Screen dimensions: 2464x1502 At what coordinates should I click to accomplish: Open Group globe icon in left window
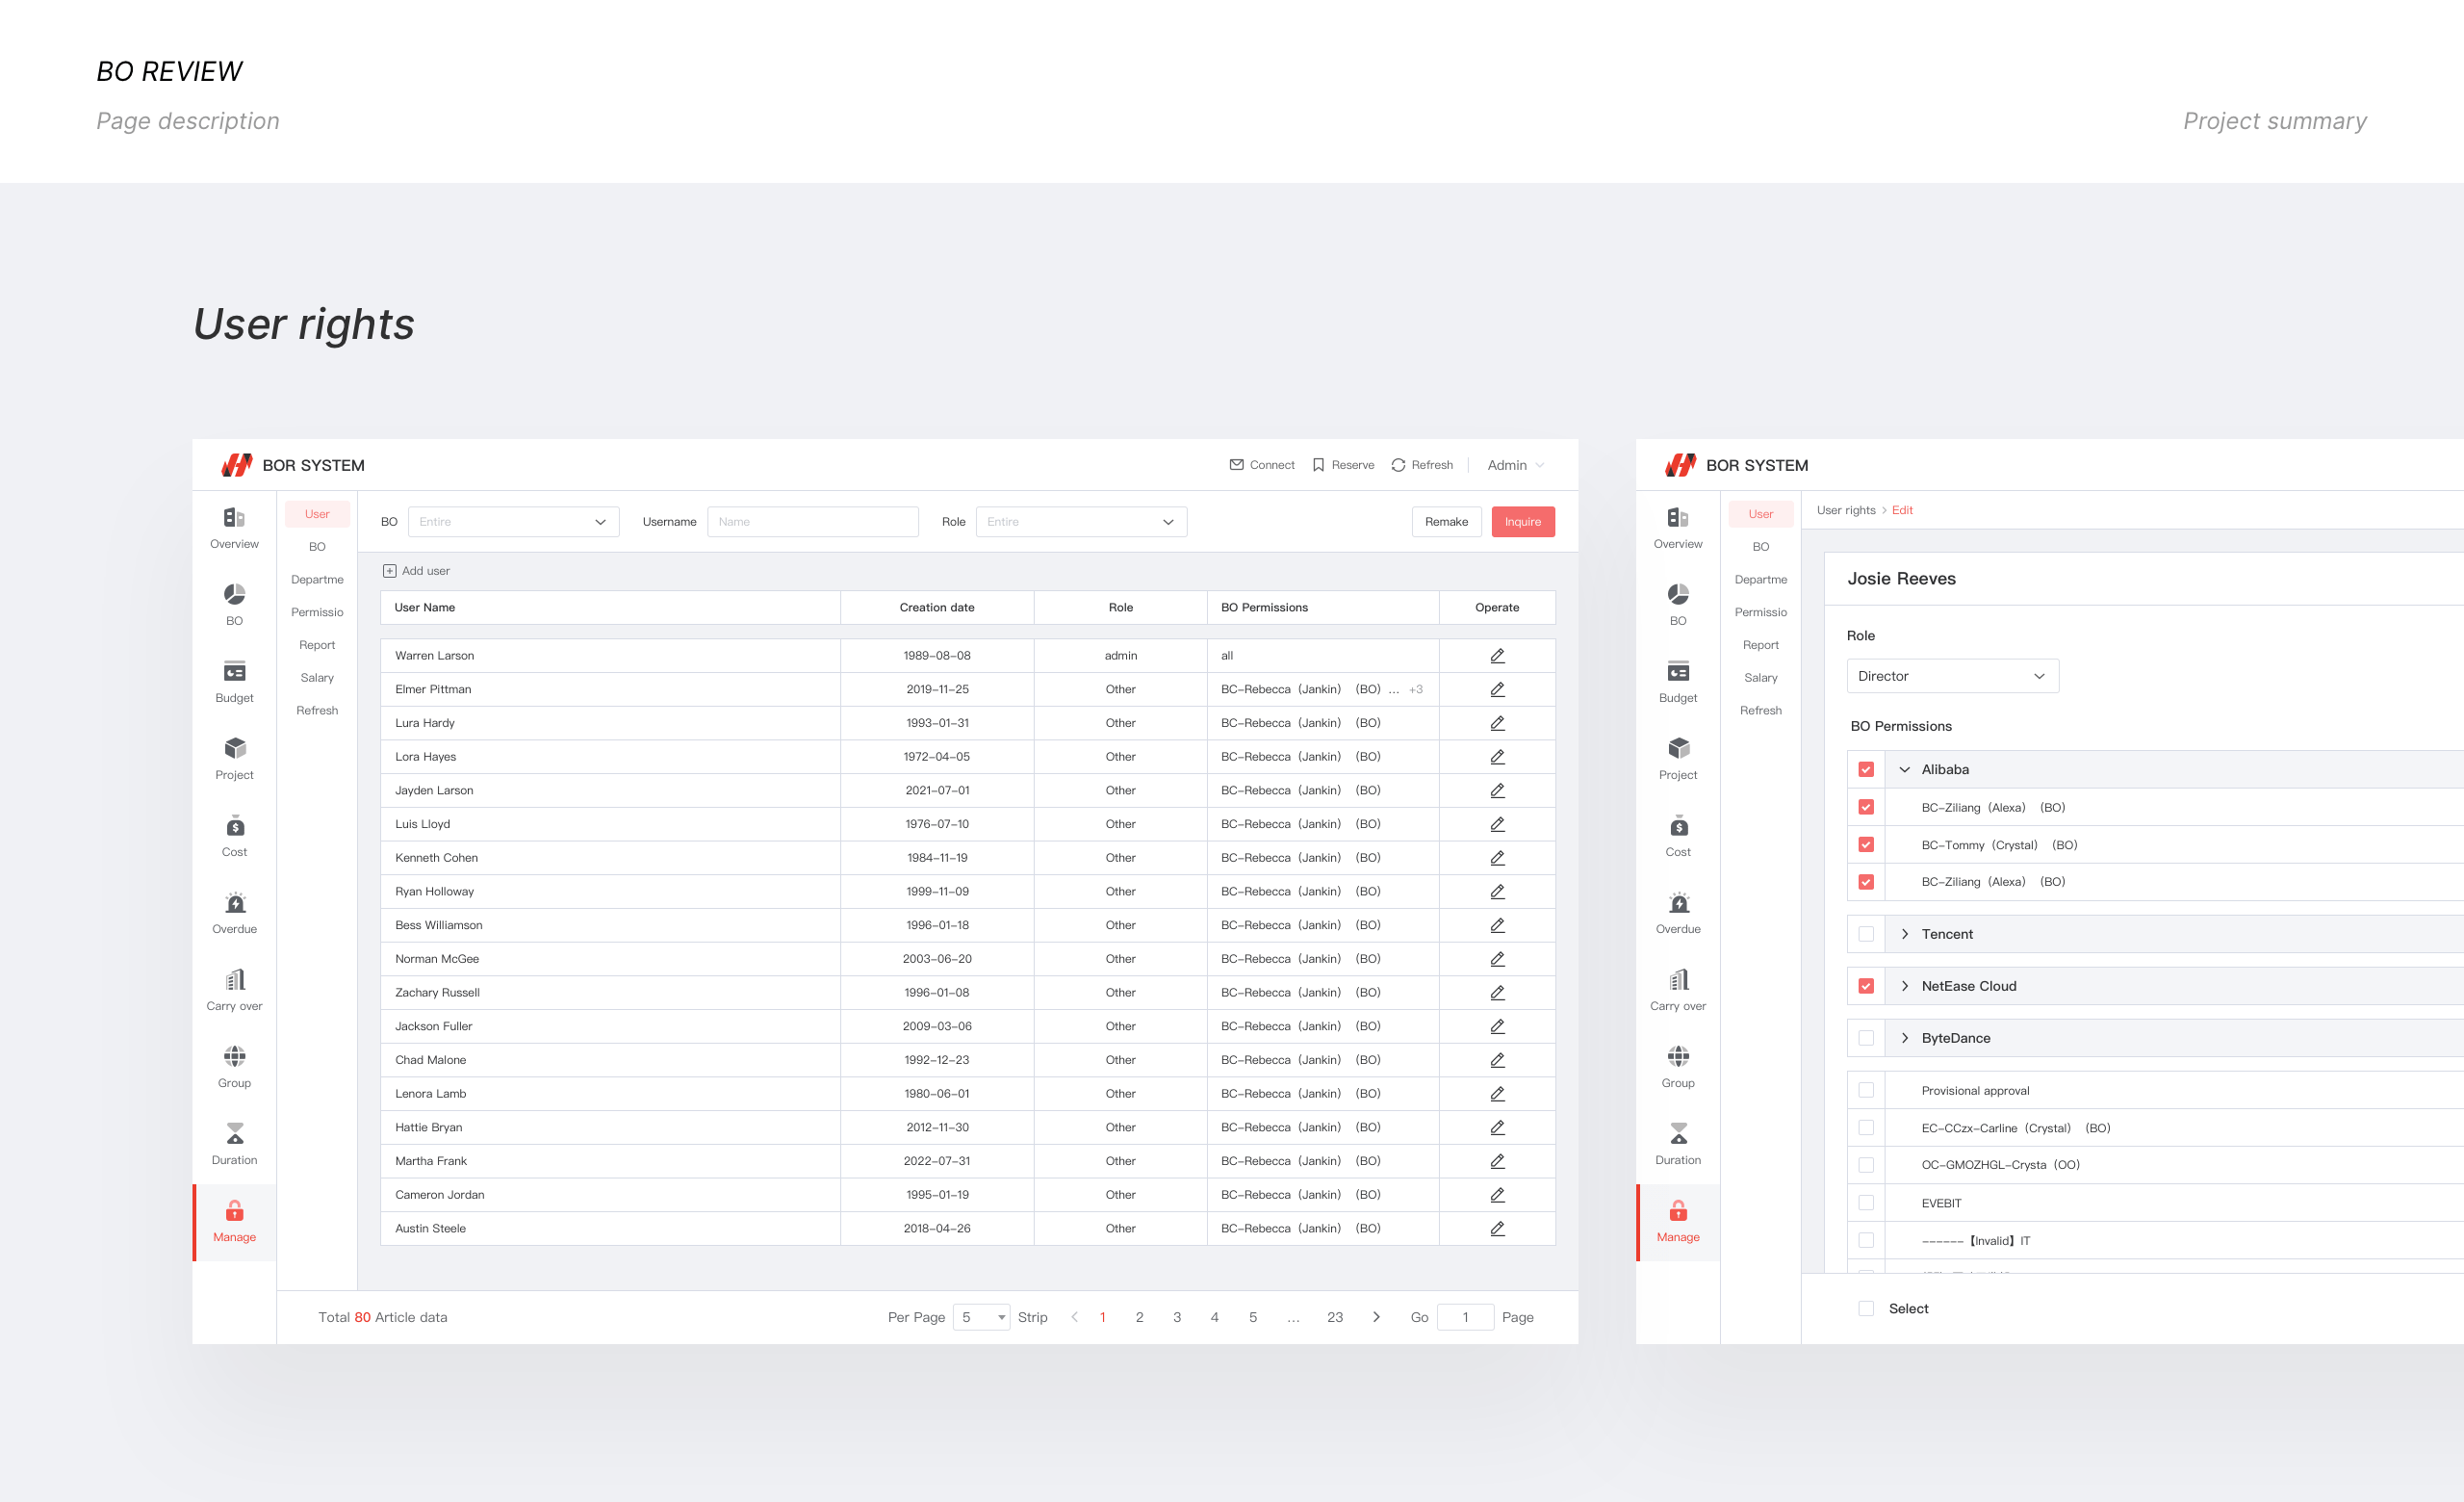point(234,1057)
